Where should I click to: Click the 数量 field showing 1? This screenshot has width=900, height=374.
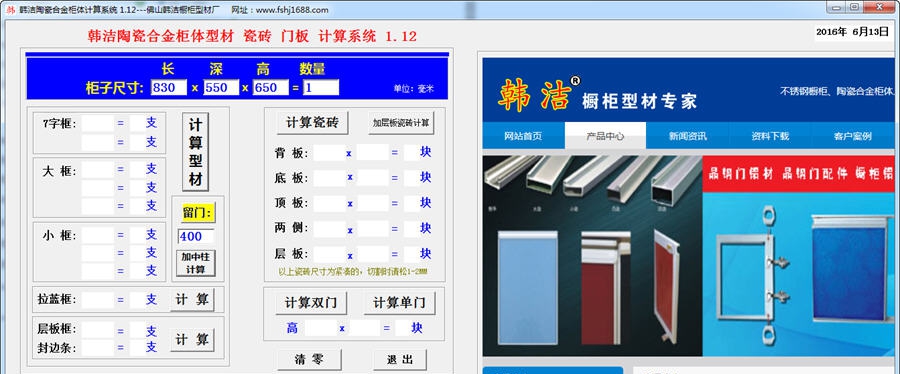point(321,88)
